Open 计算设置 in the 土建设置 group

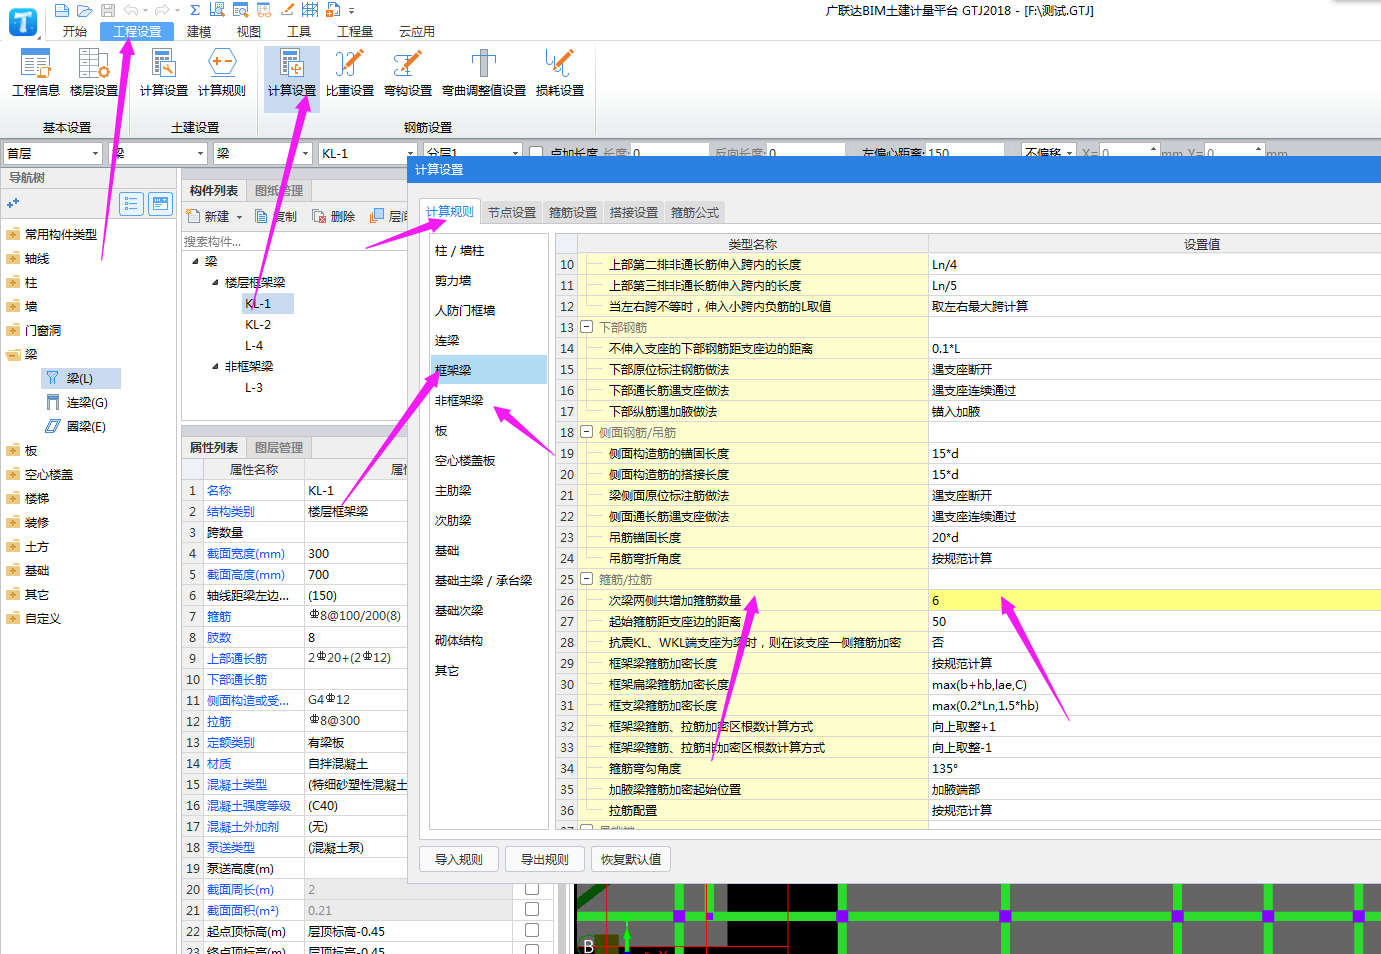pos(164,72)
